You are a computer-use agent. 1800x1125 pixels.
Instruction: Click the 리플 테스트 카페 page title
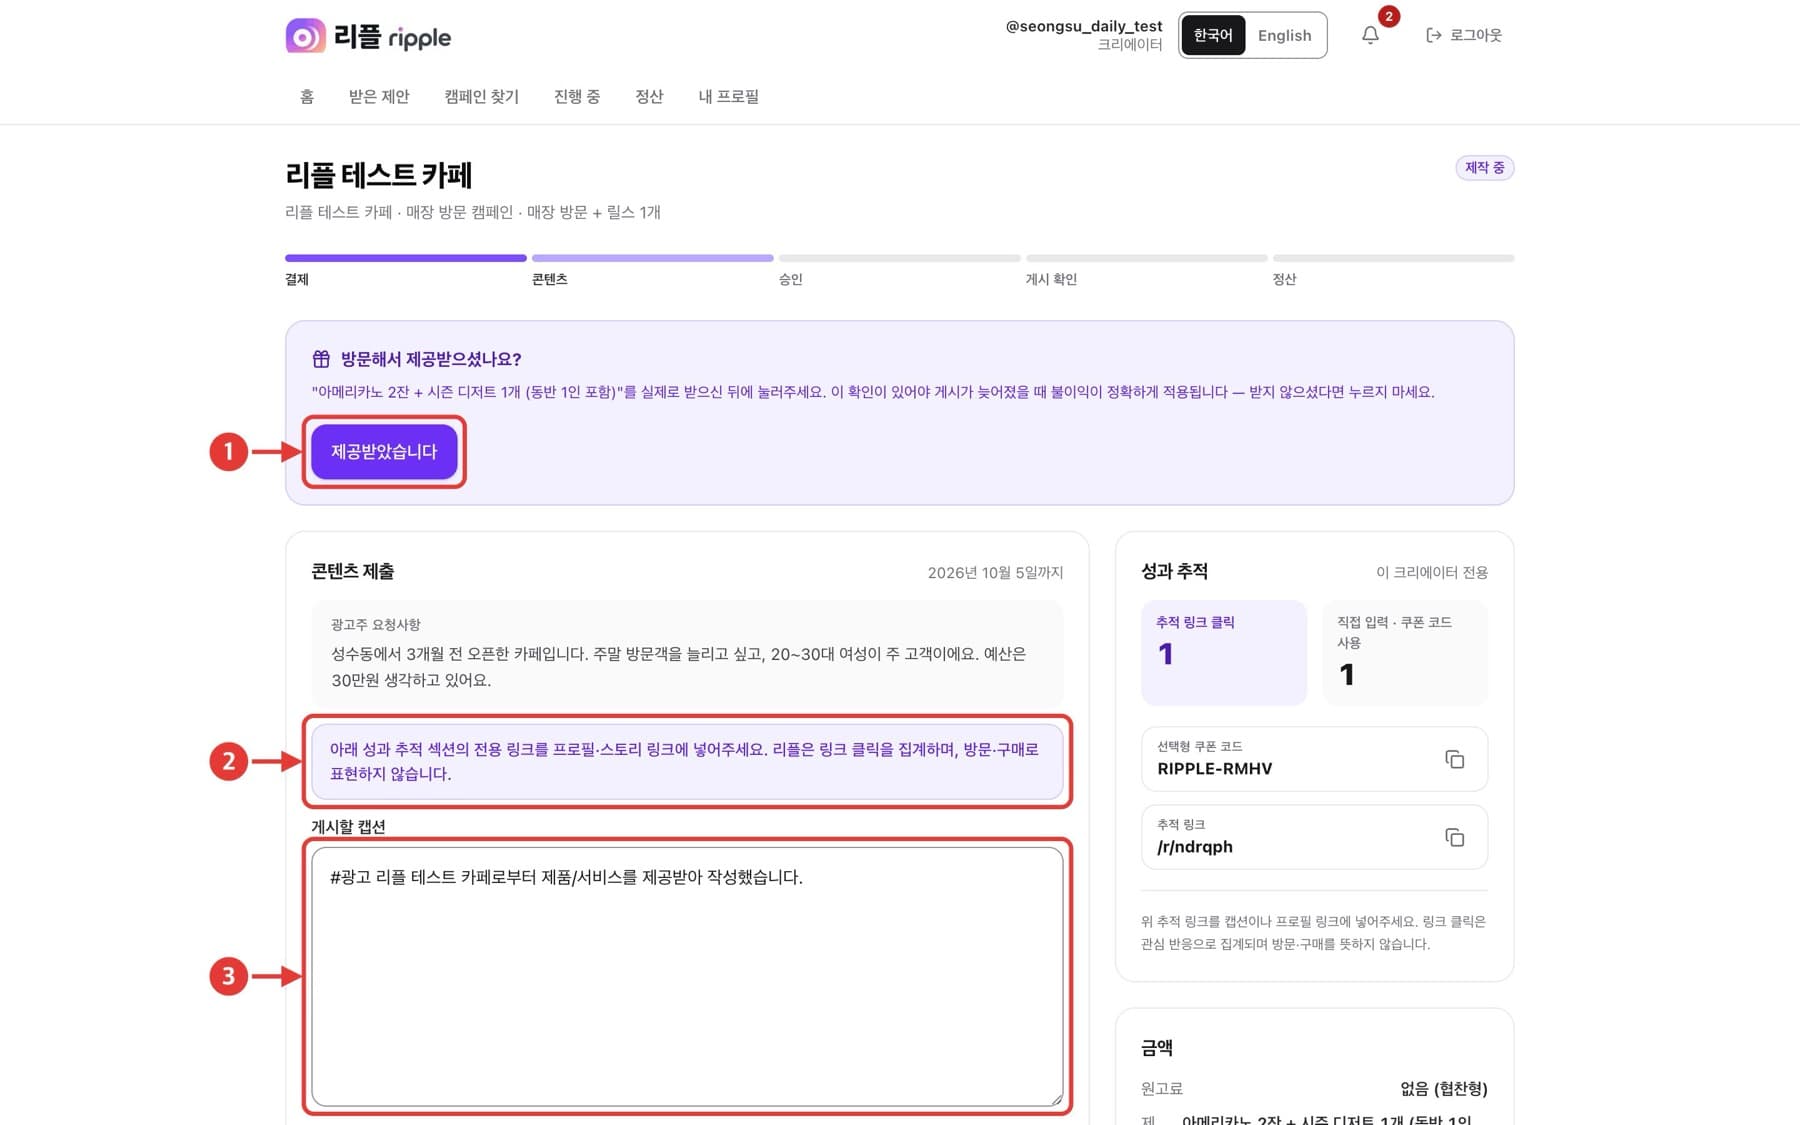(378, 175)
